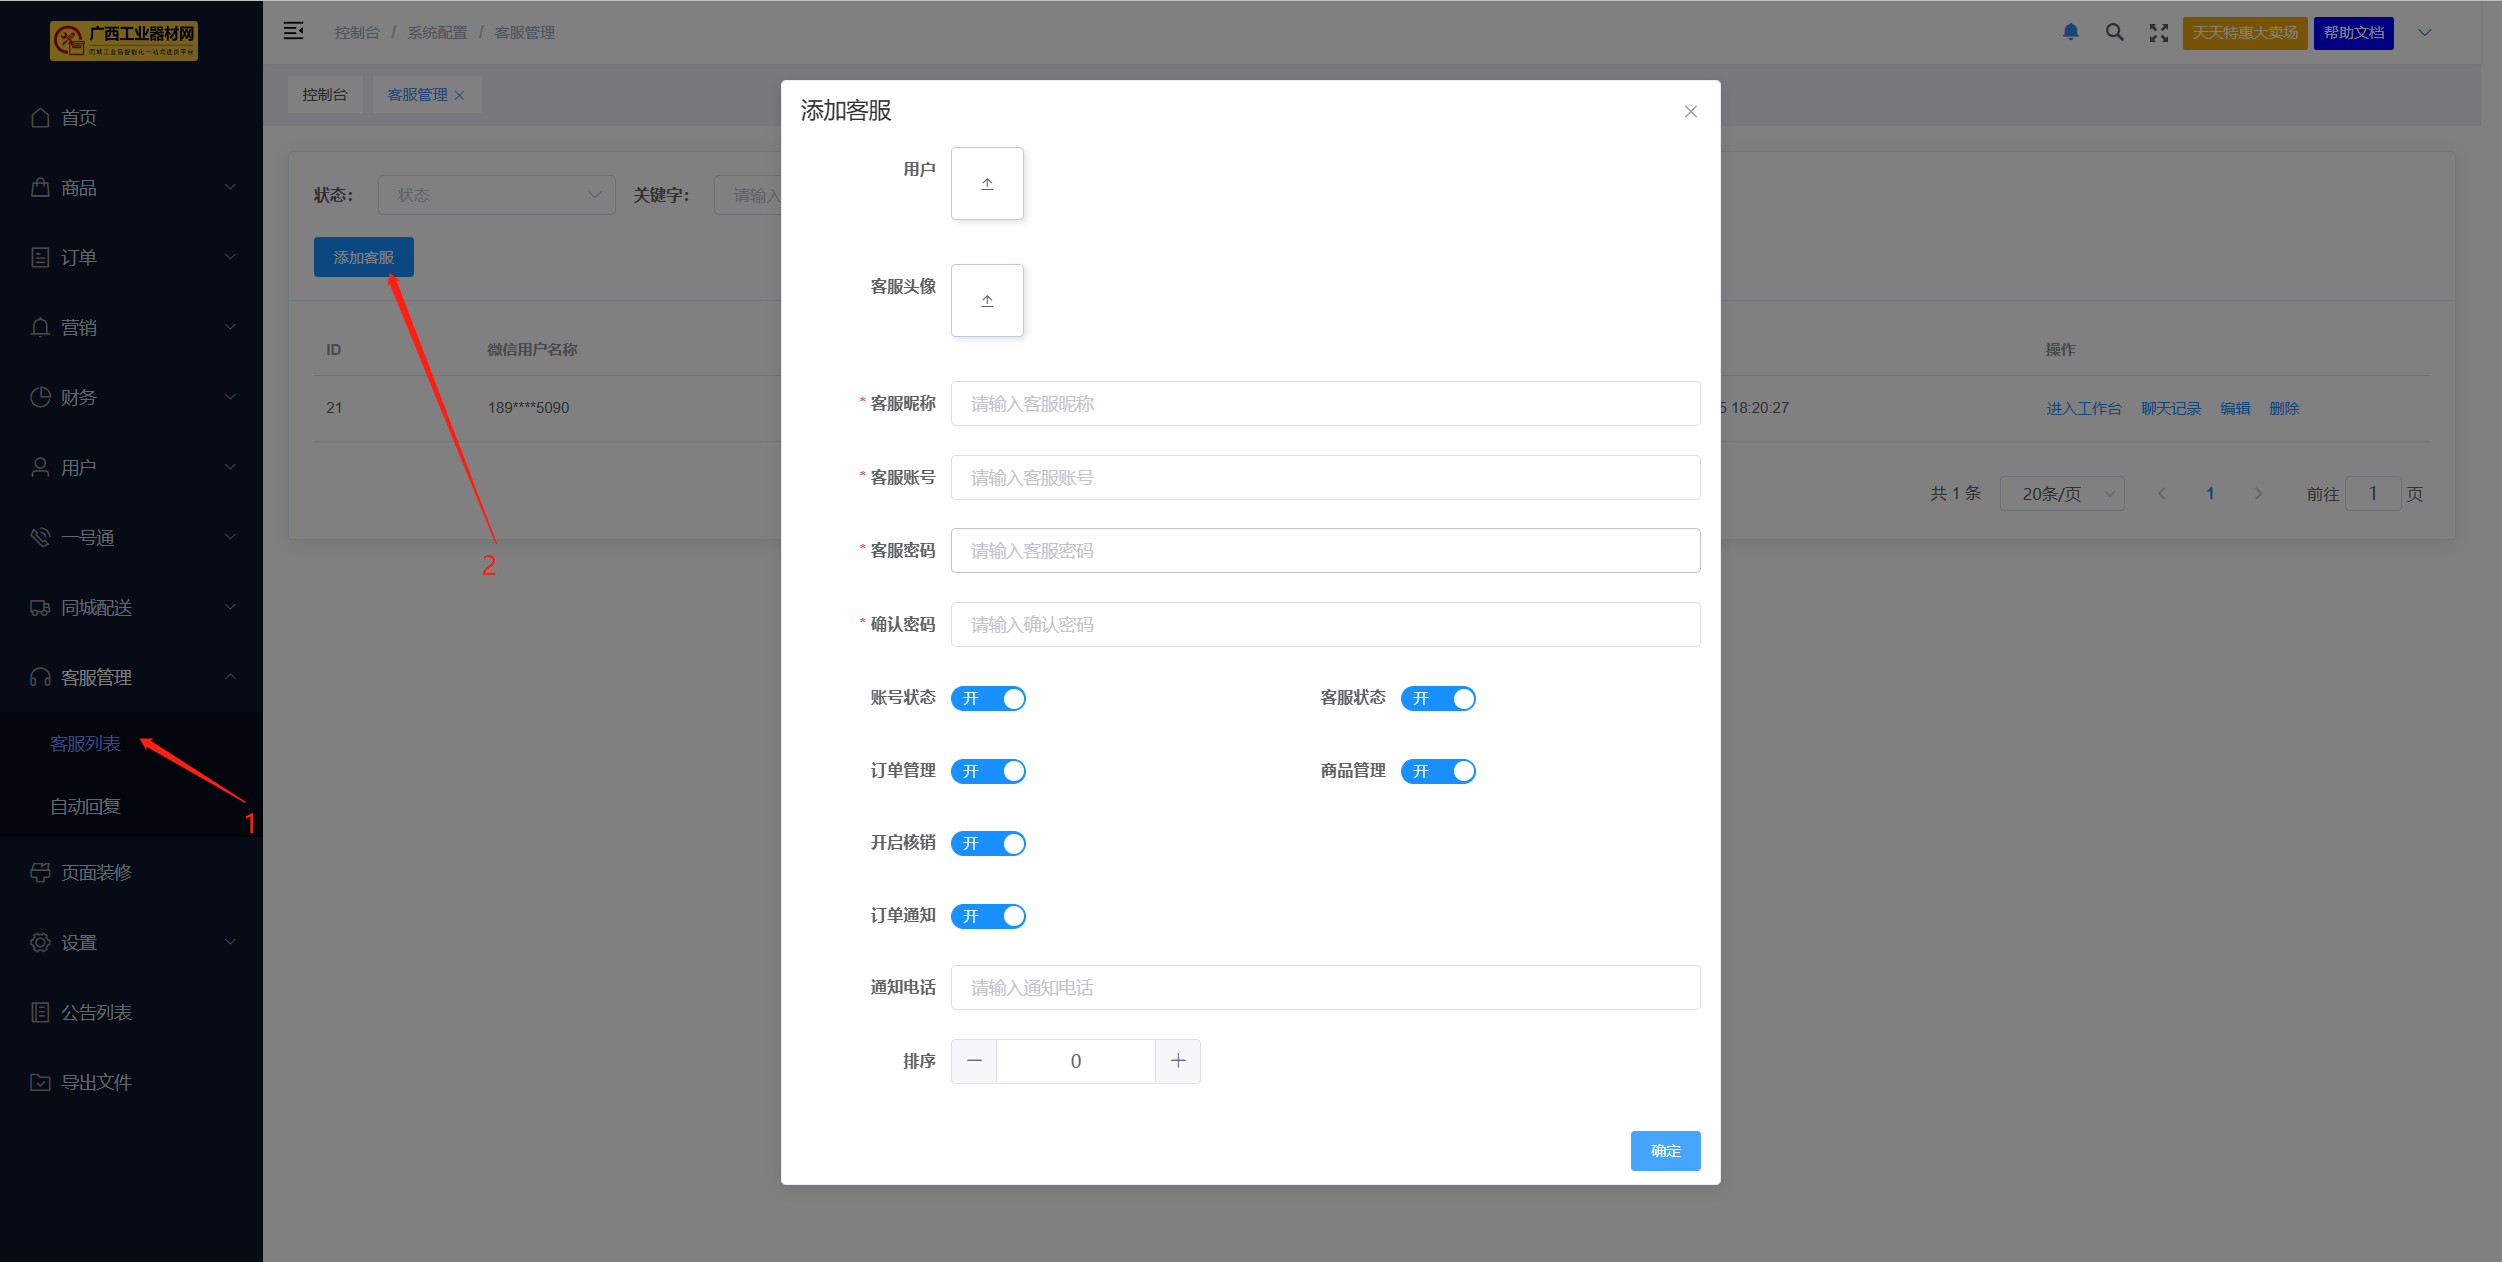Turn off the 账号状态 switch

coord(988,699)
